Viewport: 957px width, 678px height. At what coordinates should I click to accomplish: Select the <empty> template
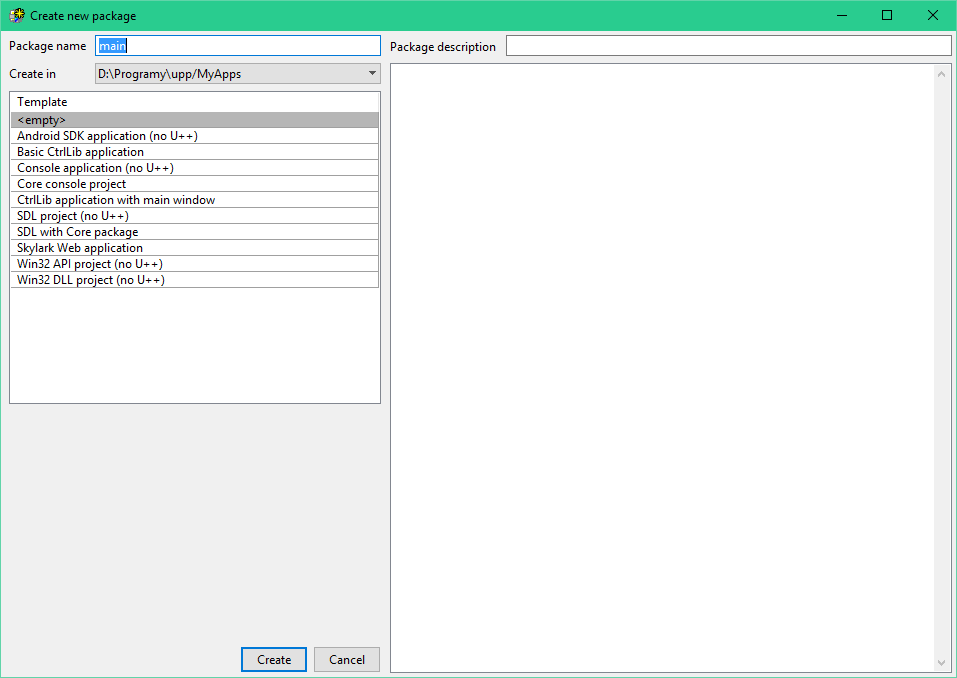(x=194, y=120)
